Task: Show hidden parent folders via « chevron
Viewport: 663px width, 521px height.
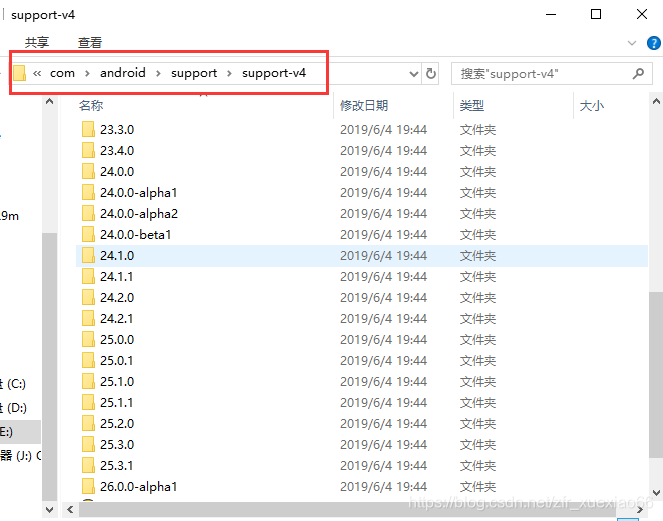Action: (37, 73)
